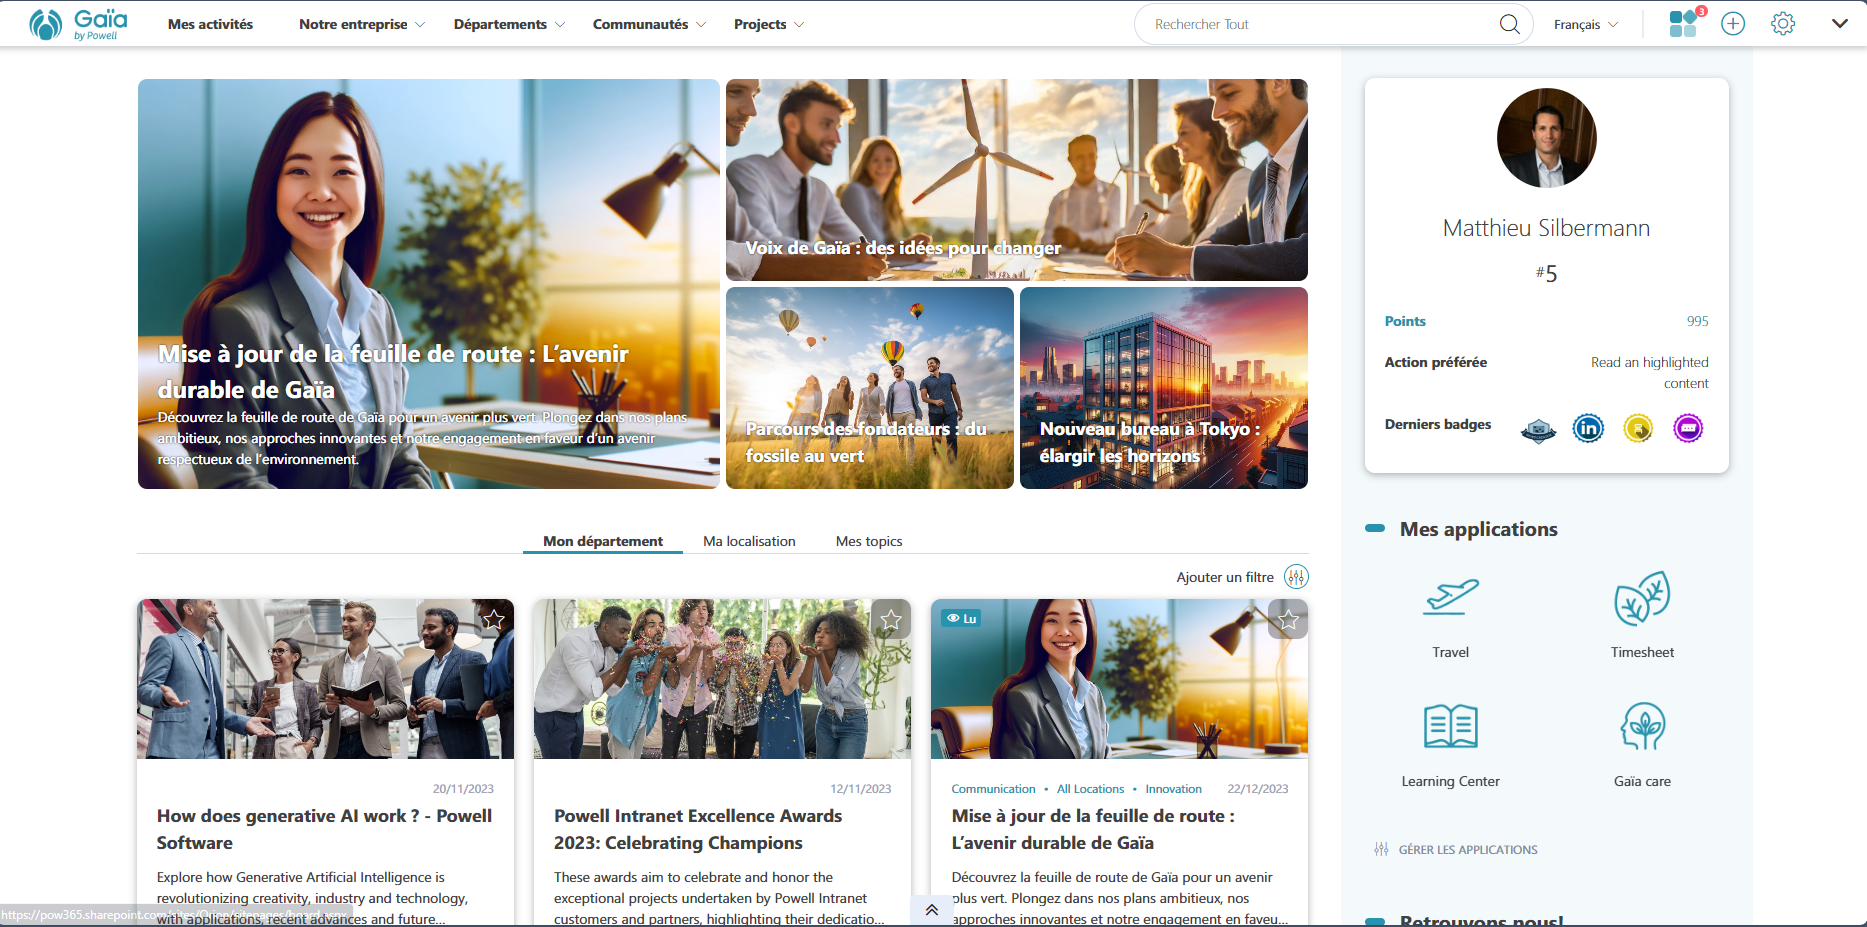
Task: Click Ajouter un filtre
Action: [1224, 577]
